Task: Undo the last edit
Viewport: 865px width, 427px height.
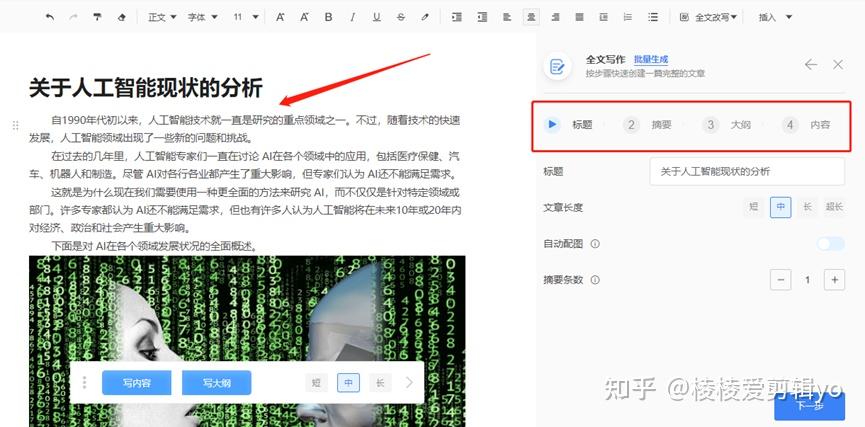Action: (x=50, y=17)
